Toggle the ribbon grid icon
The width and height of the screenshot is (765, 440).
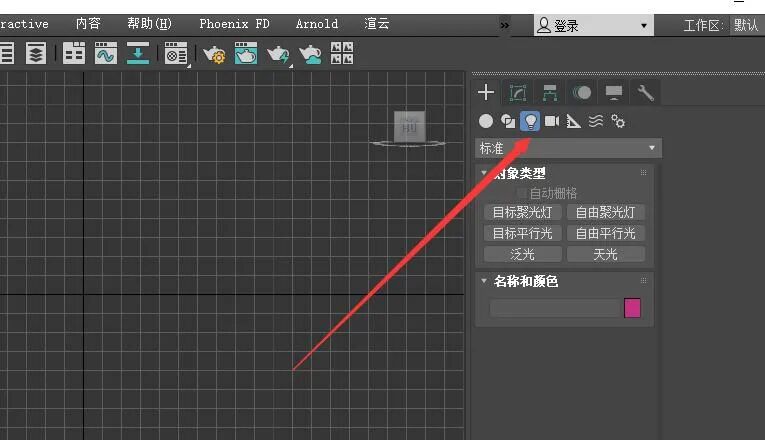point(74,53)
